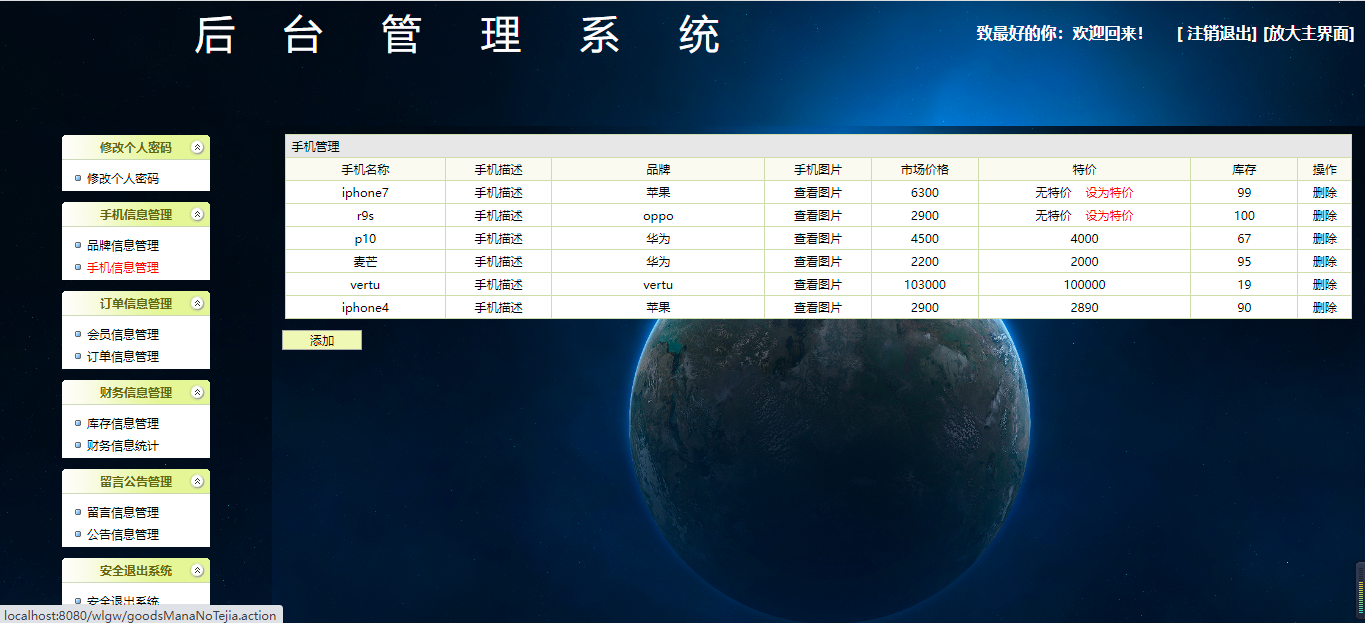Open 手机描述 for iphone4
Image resolution: width=1365 pixels, height=623 pixels.
(x=498, y=307)
